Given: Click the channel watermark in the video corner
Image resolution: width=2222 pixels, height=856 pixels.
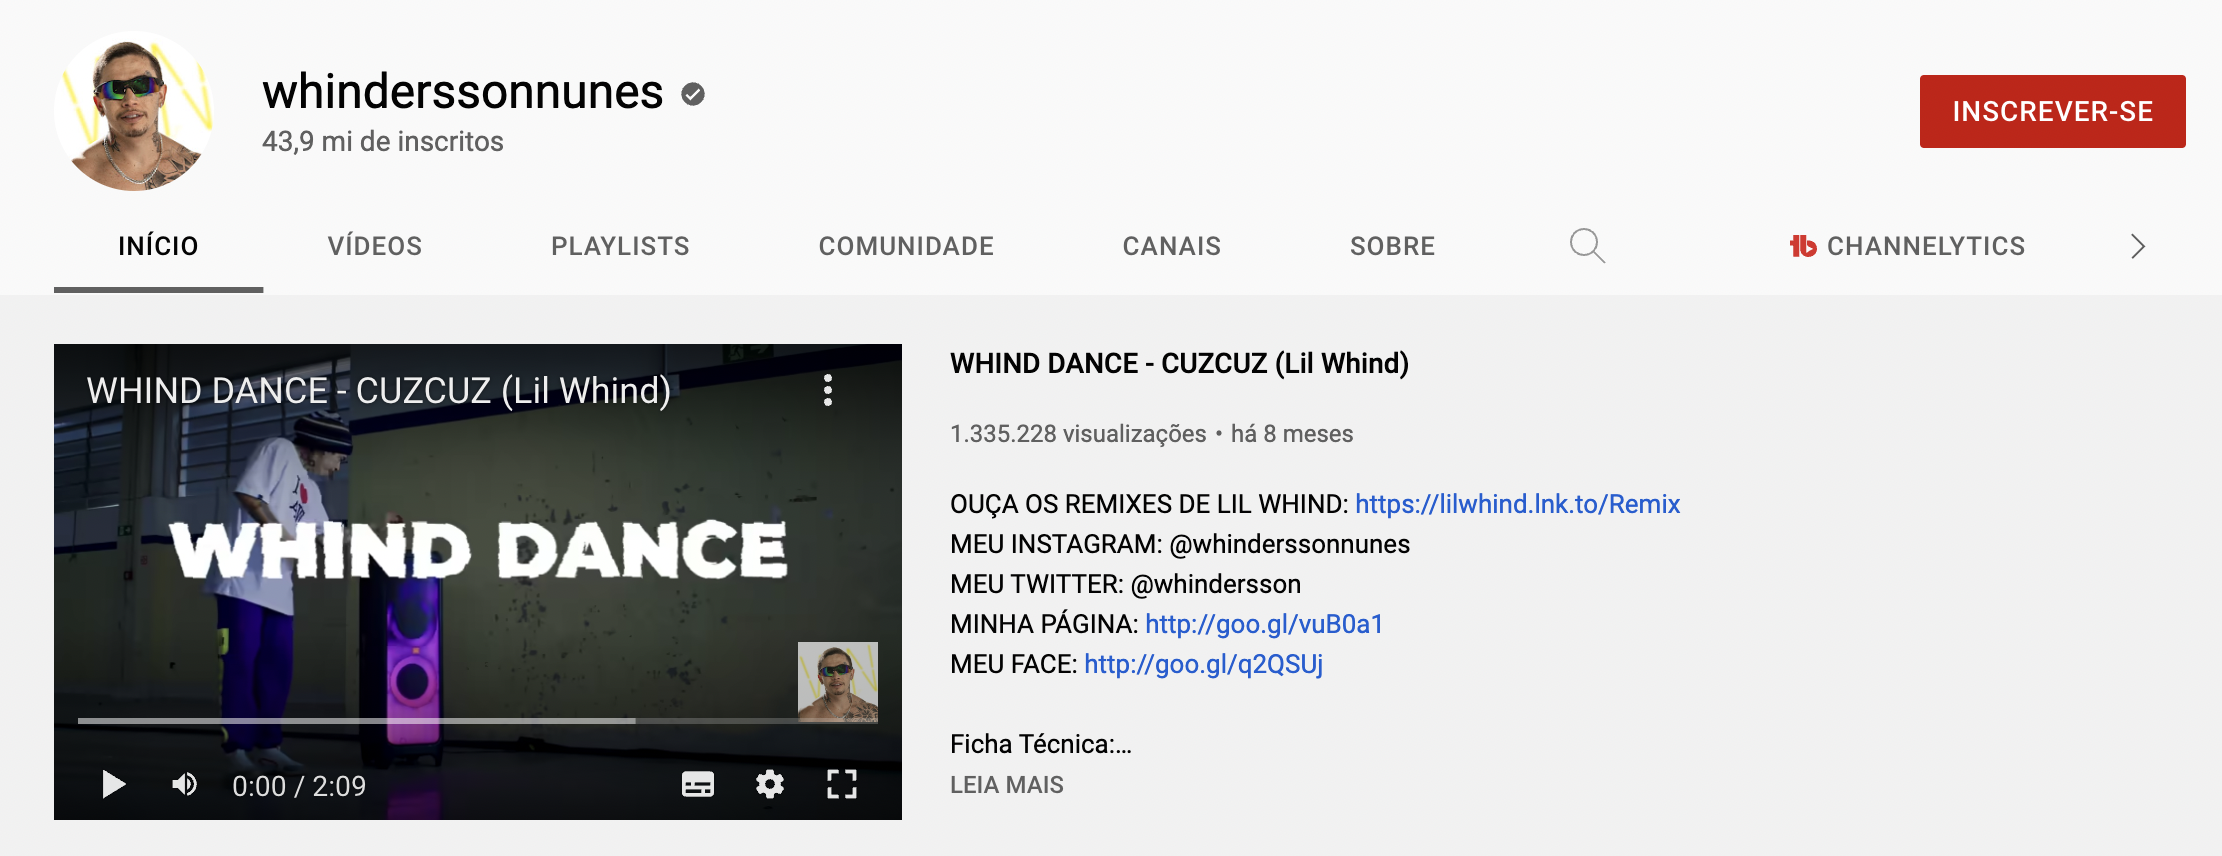Looking at the screenshot, I should tap(837, 682).
